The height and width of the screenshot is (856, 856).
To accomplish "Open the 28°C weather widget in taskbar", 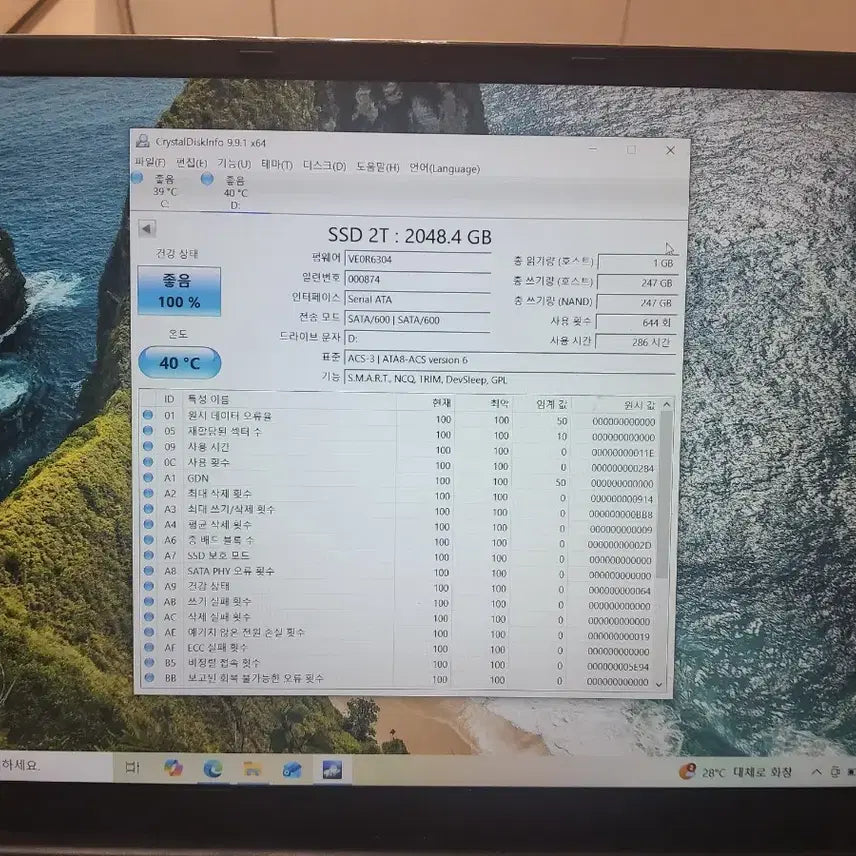I will [x=735, y=772].
